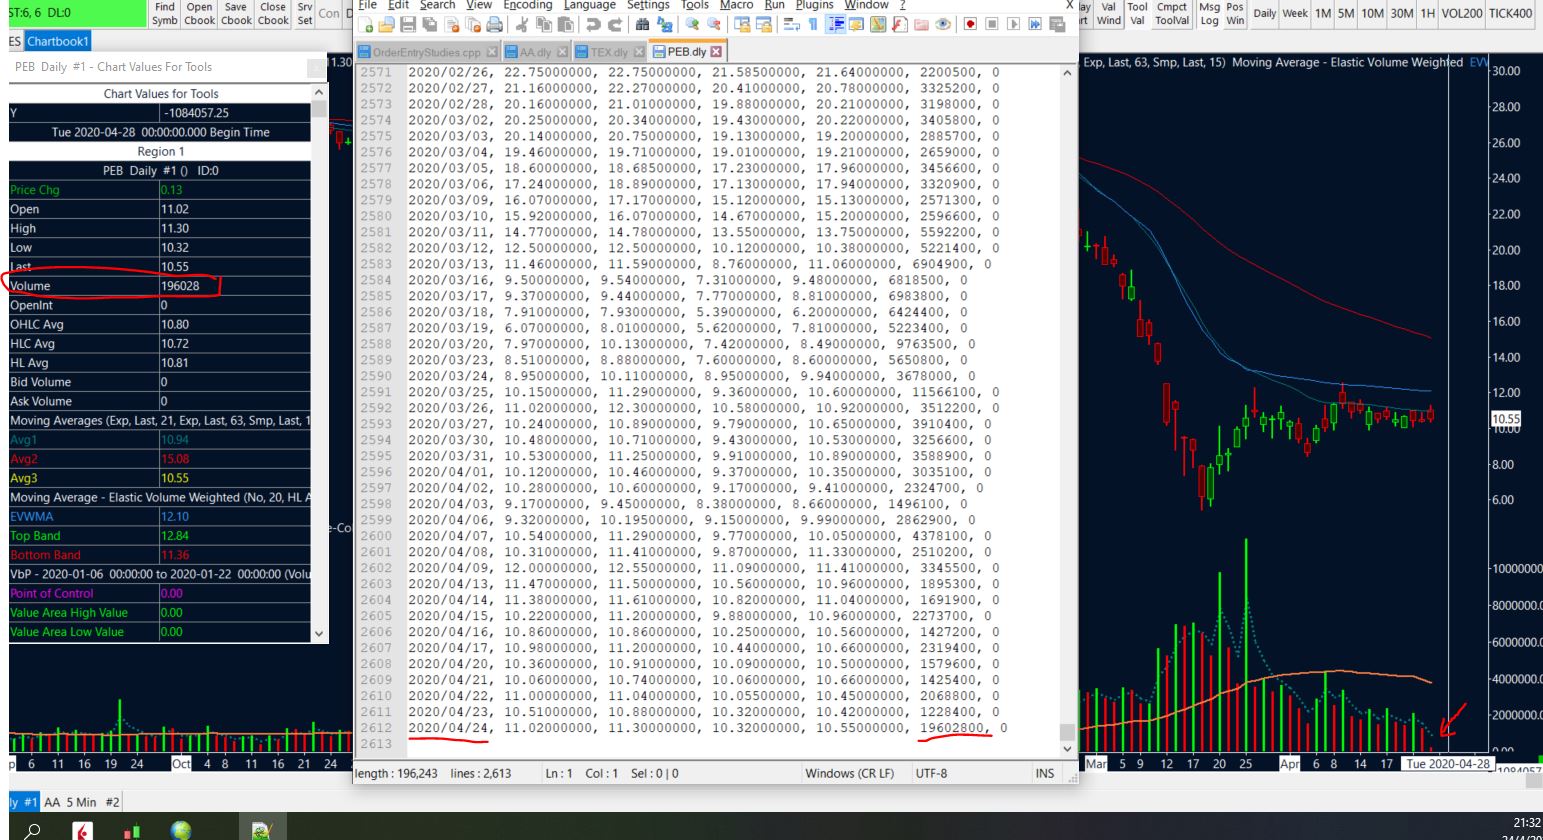Click the Cut scissors icon
The image size is (1543, 840).
(522, 25)
